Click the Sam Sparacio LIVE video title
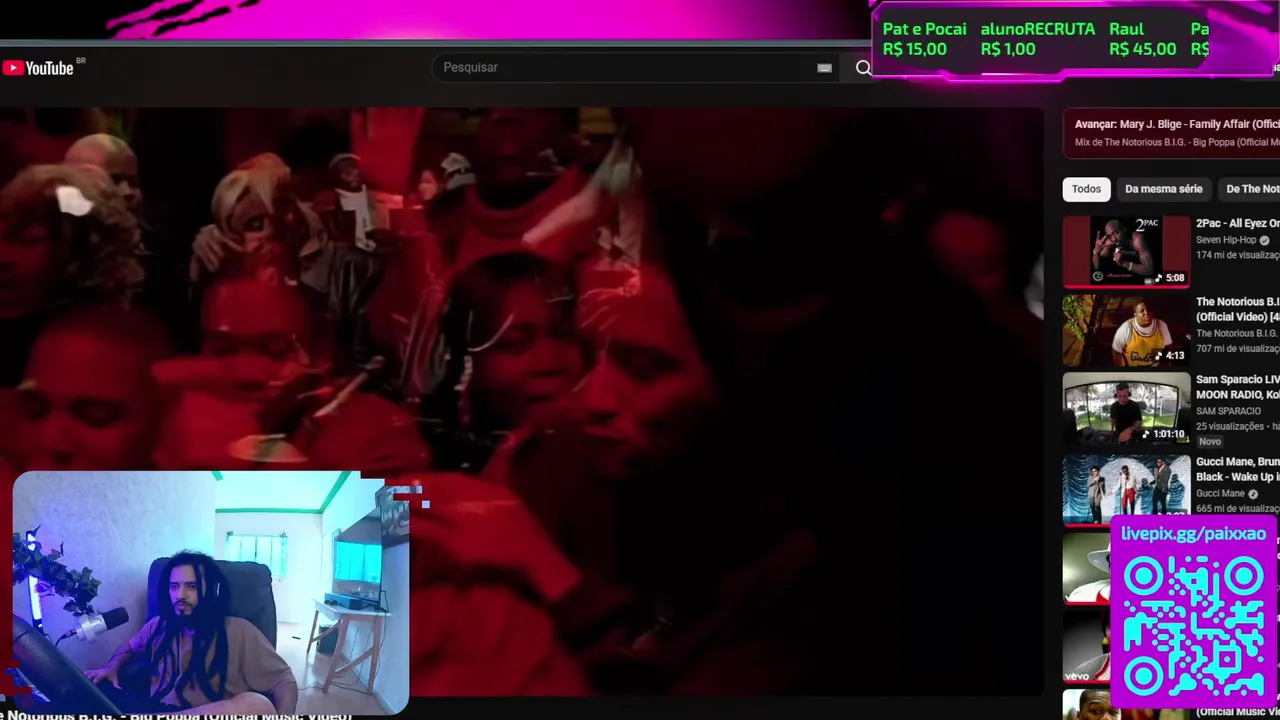Viewport: 1280px width, 720px height. [1237, 387]
